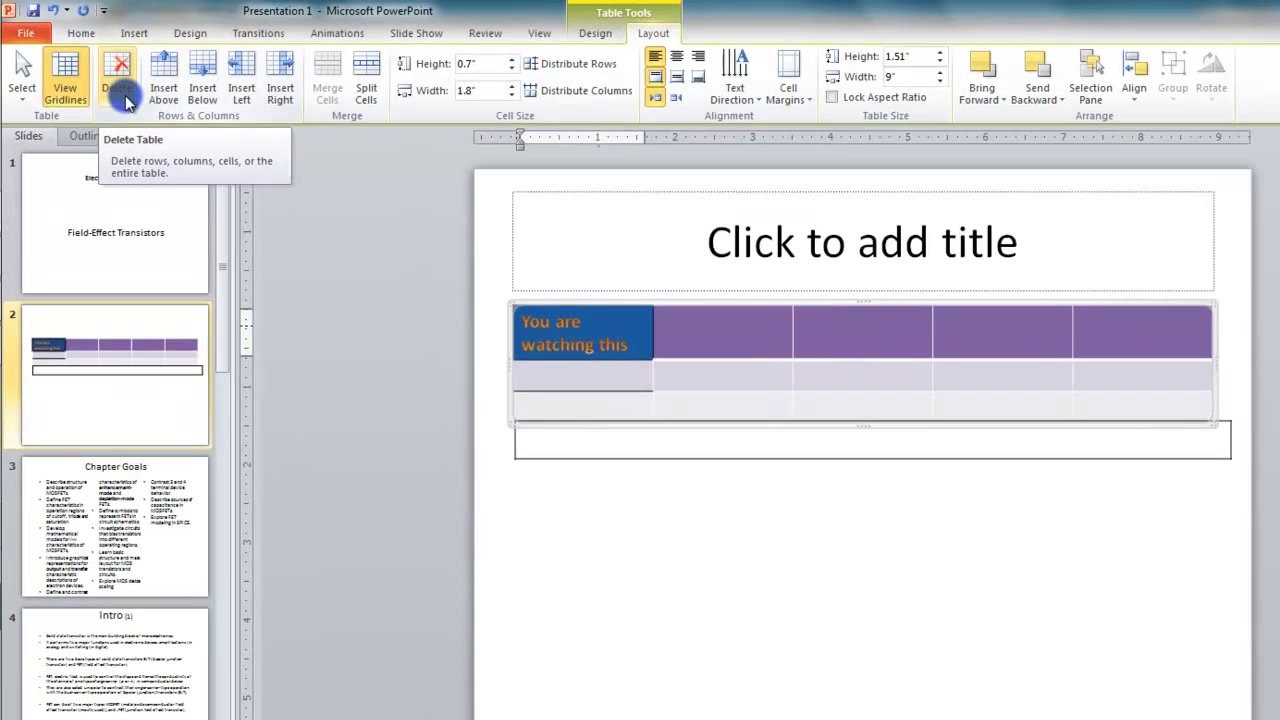
Task: Click the PowerPoint application icon in title bar
Action: 9,10
